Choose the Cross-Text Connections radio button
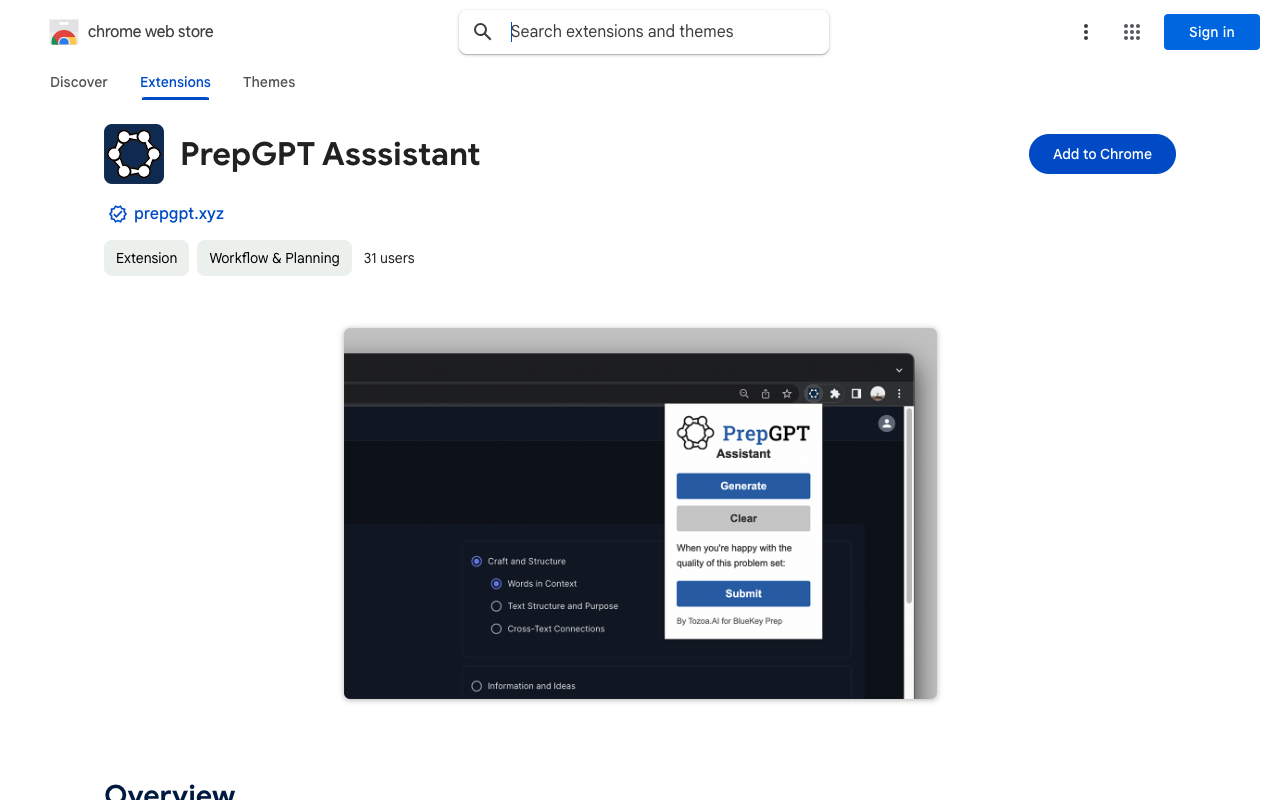 496,629
